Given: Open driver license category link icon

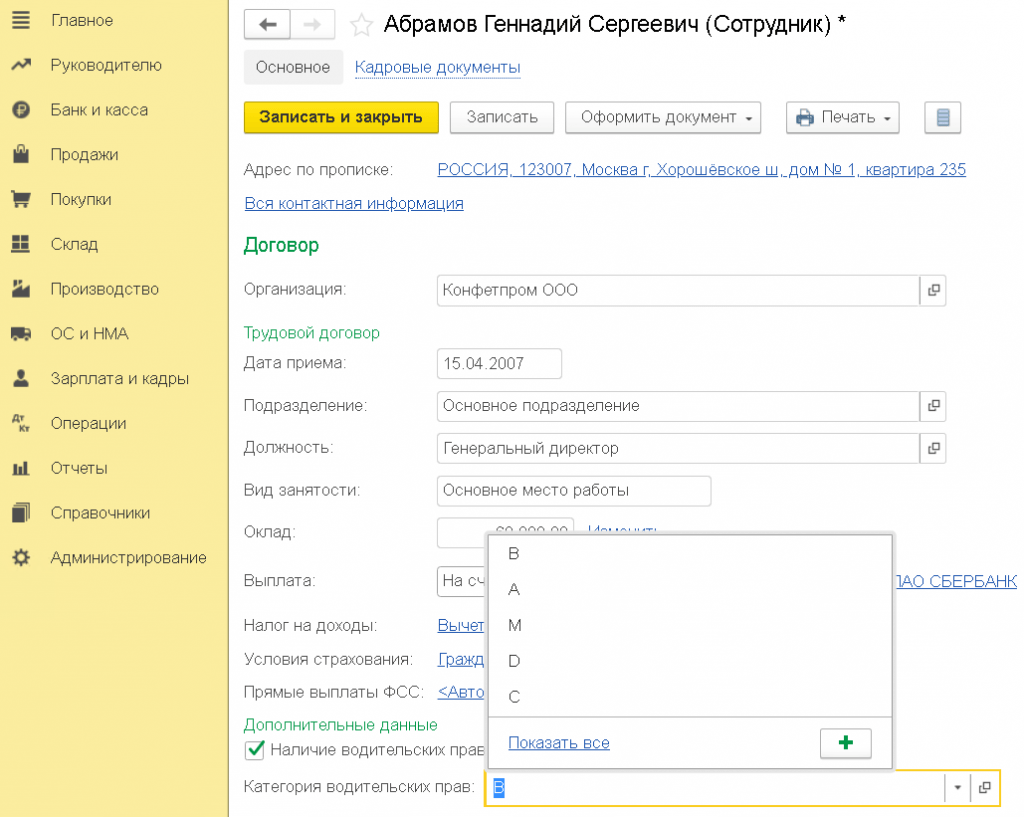Looking at the screenshot, I should (984, 788).
